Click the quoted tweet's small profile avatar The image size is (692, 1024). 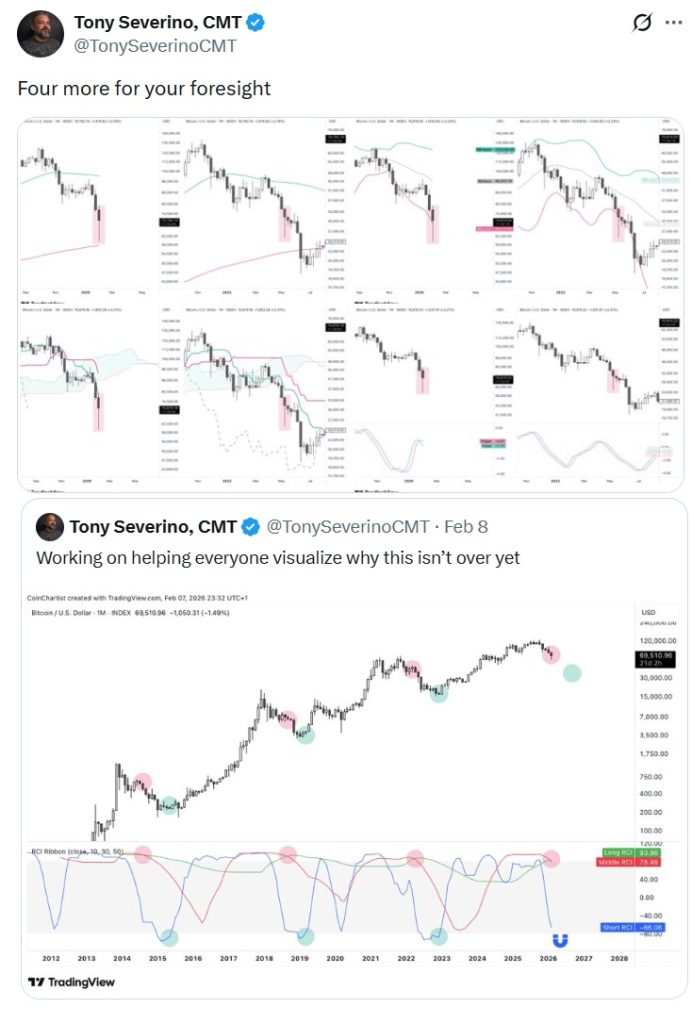(47, 526)
